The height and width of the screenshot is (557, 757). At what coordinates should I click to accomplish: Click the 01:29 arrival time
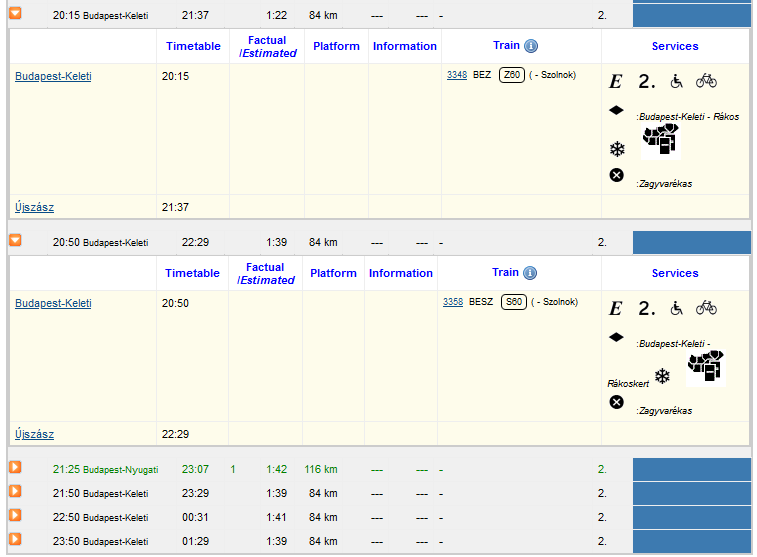coord(195,541)
